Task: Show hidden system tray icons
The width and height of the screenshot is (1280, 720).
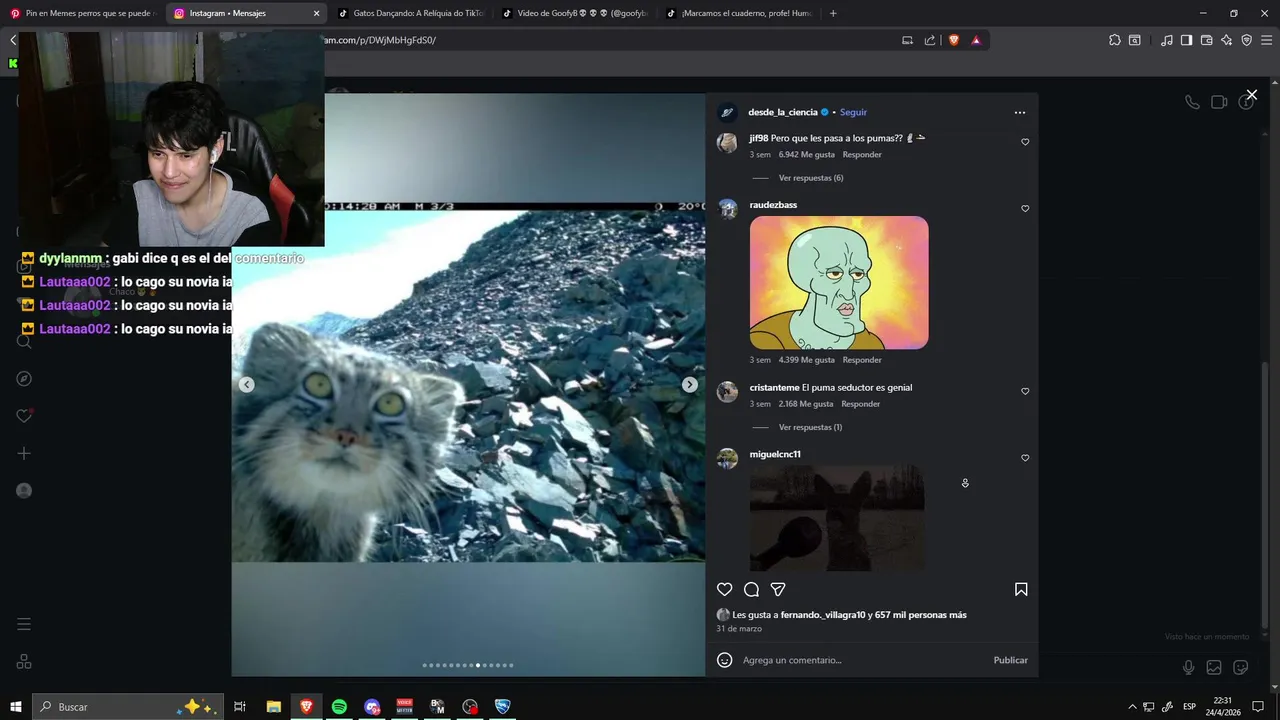Action: (x=1132, y=707)
